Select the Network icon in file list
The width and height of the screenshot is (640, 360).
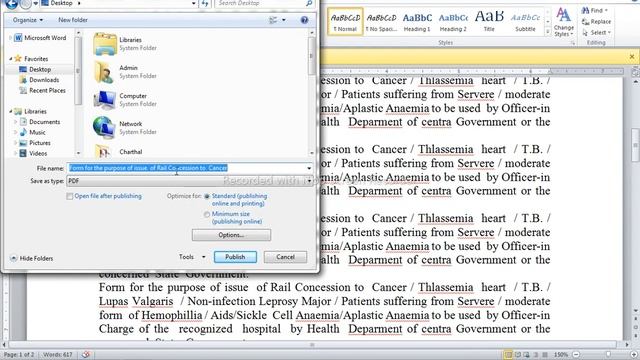point(104,127)
